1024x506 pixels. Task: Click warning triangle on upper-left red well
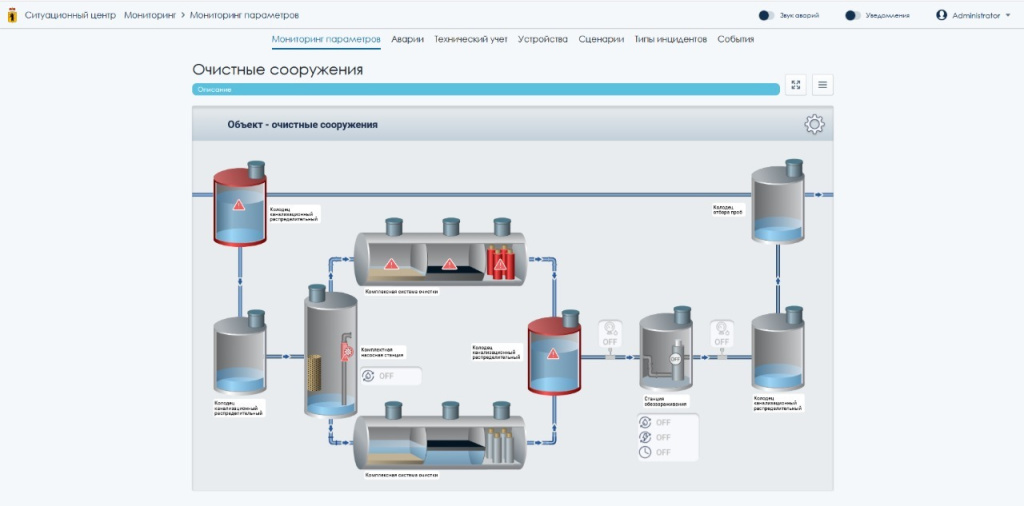(239, 205)
